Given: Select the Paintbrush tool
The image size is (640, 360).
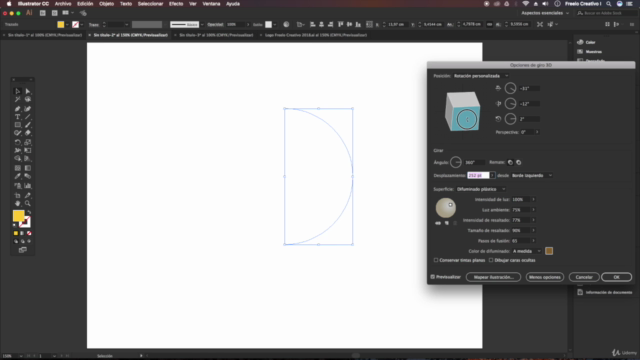Looking at the screenshot, I should click(28, 125).
